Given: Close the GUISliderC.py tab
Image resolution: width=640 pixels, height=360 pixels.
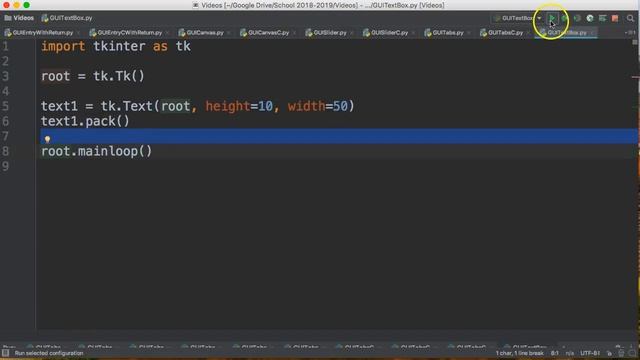Looking at the screenshot, I should click(x=413, y=33).
